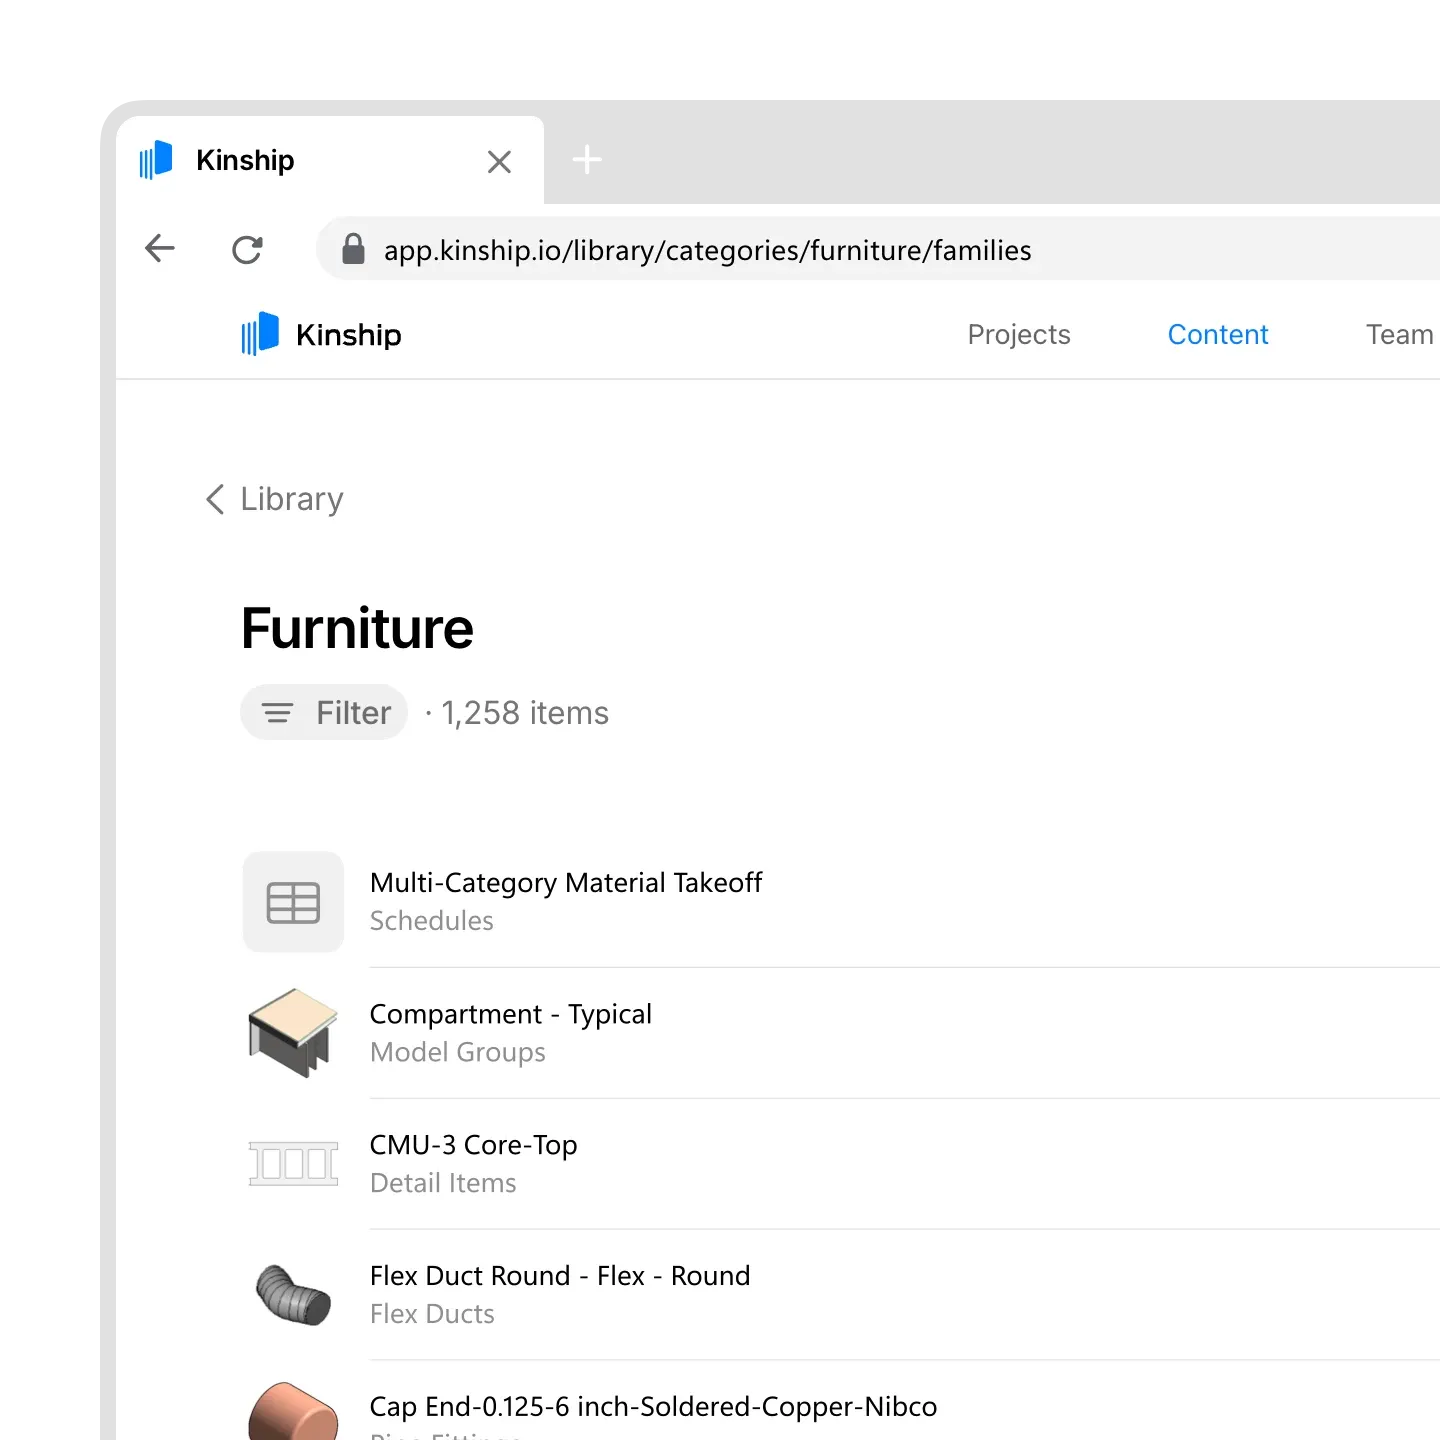Viewport: 1440px width, 1440px height.
Task: Reload the page with refresh icon
Action: (x=247, y=249)
